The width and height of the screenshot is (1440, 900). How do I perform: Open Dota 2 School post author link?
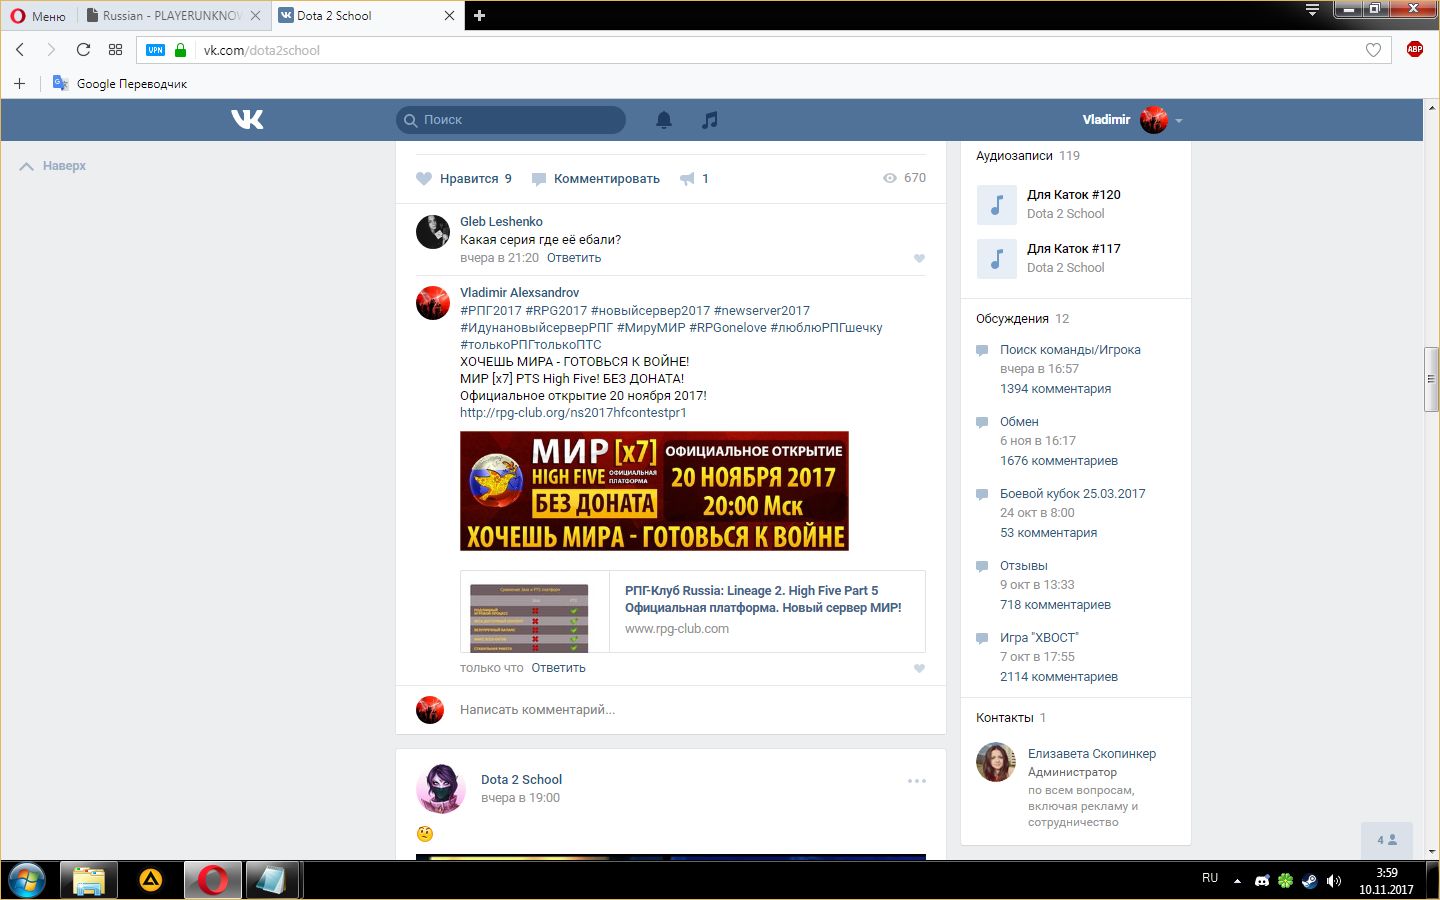[521, 779]
